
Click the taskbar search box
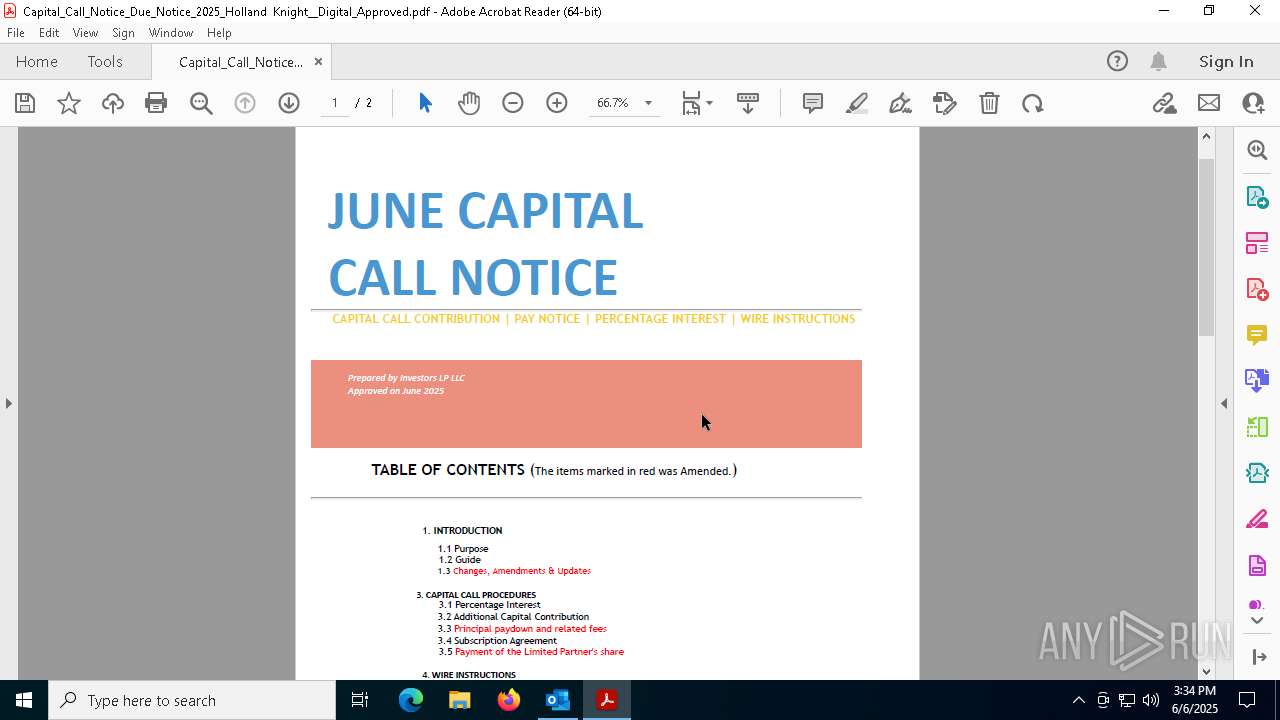click(192, 700)
